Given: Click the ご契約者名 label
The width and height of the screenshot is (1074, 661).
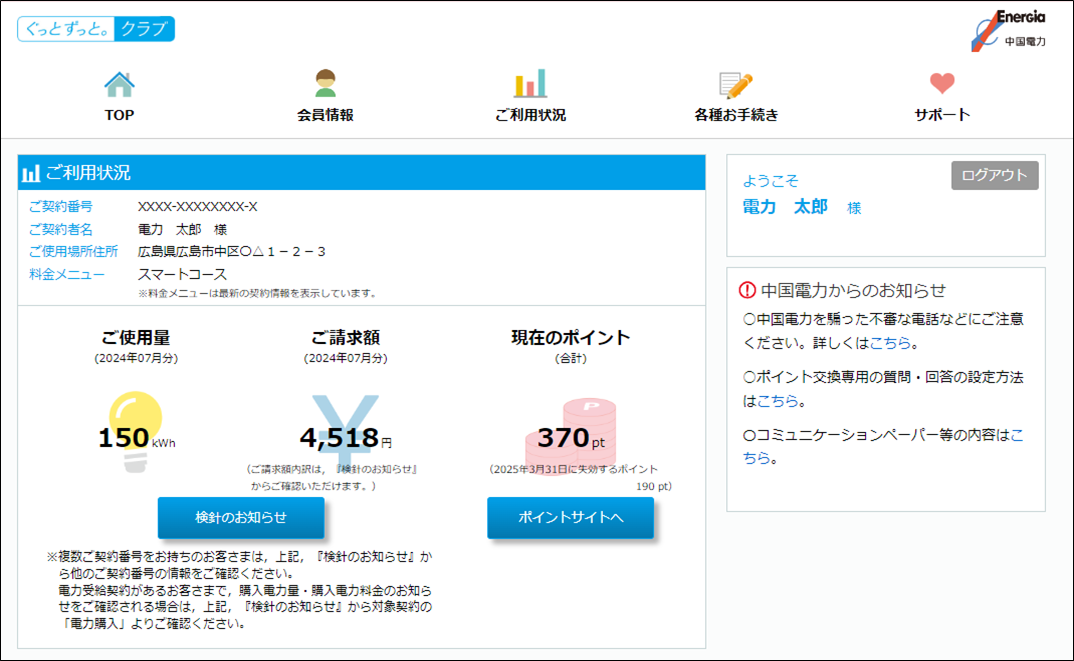Looking at the screenshot, I should coord(61,229).
